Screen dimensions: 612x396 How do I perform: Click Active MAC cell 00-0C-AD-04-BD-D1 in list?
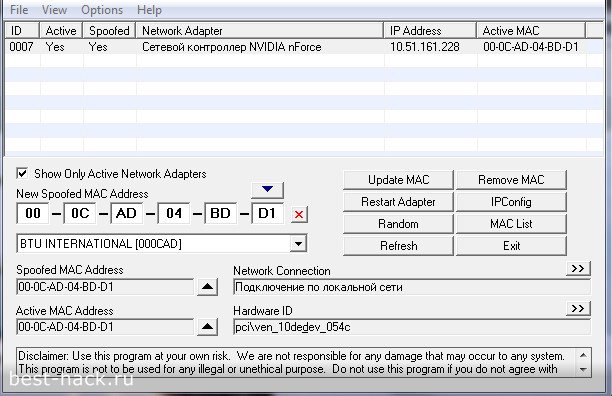tap(531, 47)
